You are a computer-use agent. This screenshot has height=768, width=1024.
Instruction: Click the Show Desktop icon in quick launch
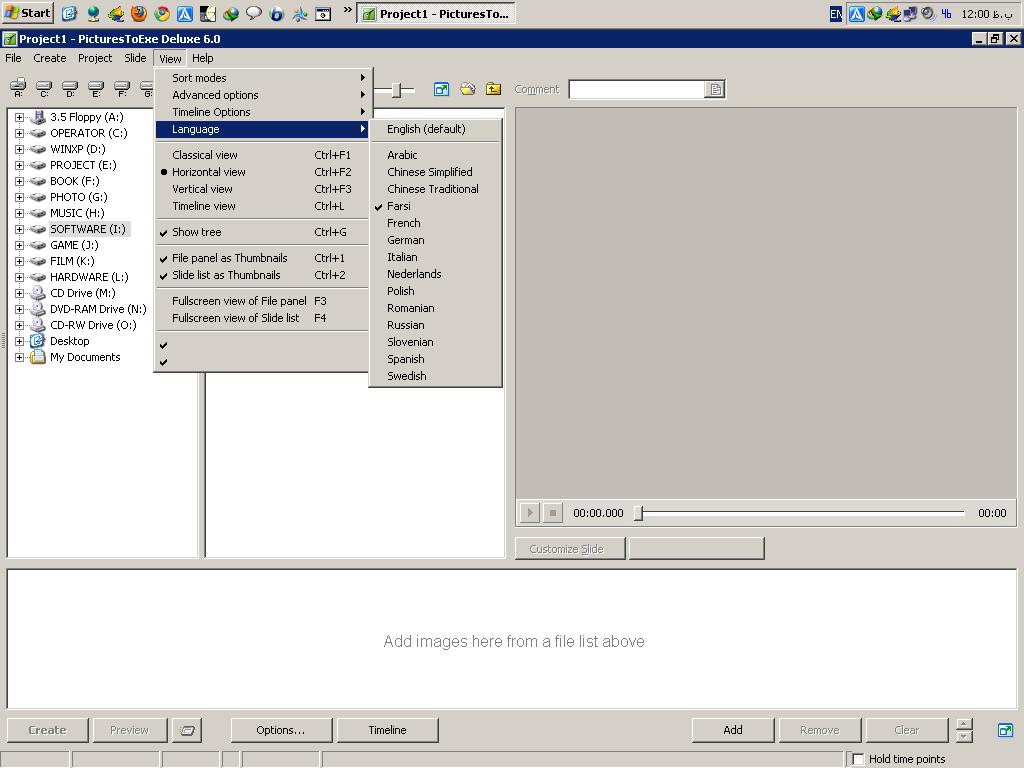click(69, 14)
